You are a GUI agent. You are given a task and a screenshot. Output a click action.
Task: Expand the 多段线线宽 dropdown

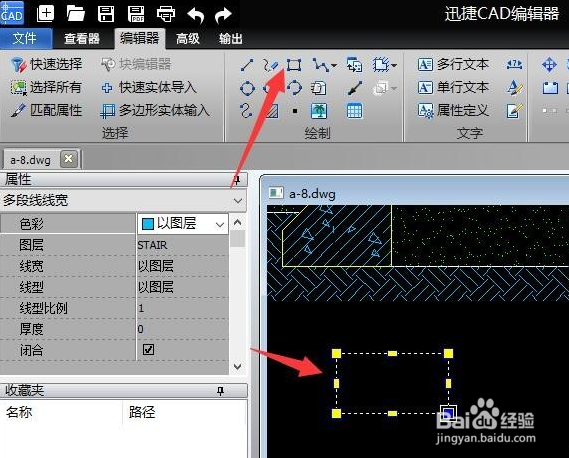click(238, 200)
